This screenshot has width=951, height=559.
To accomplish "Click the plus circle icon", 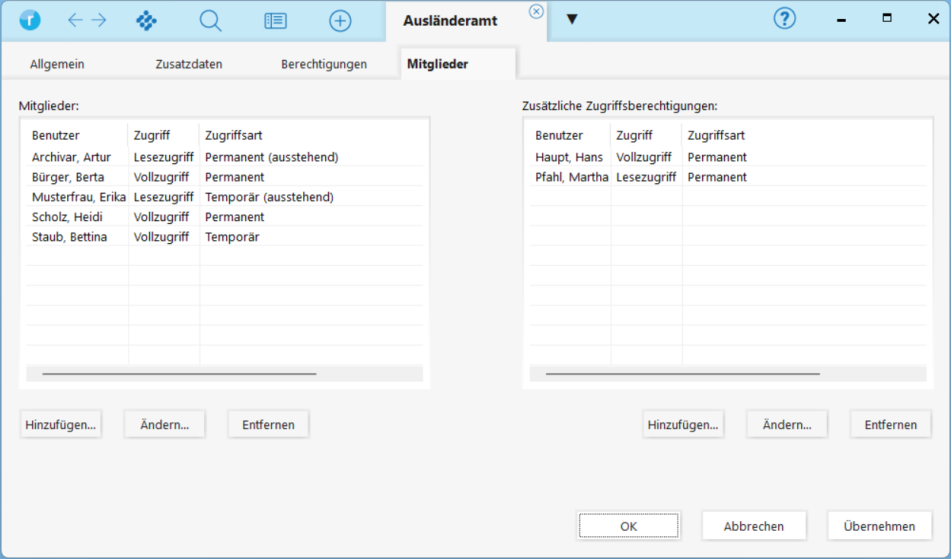I will pyautogui.click(x=340, y=21).
